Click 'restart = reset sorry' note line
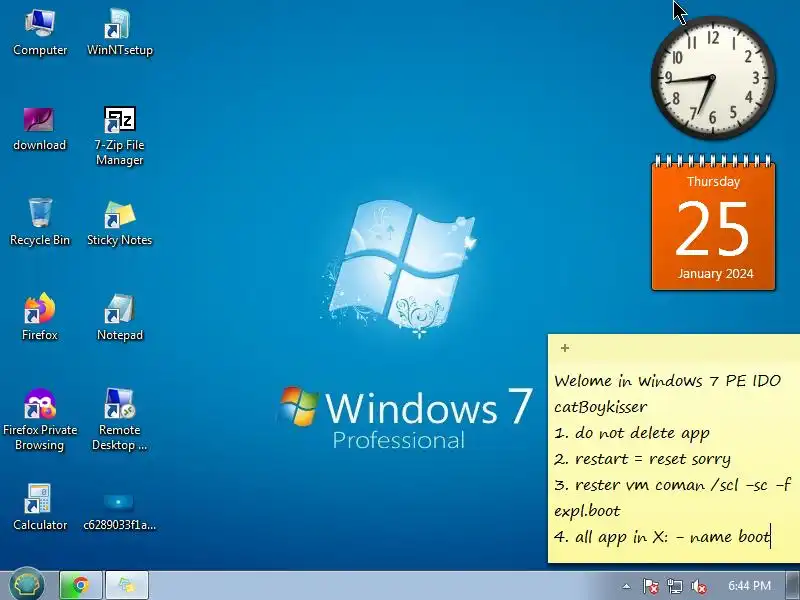 pos(642,459)
